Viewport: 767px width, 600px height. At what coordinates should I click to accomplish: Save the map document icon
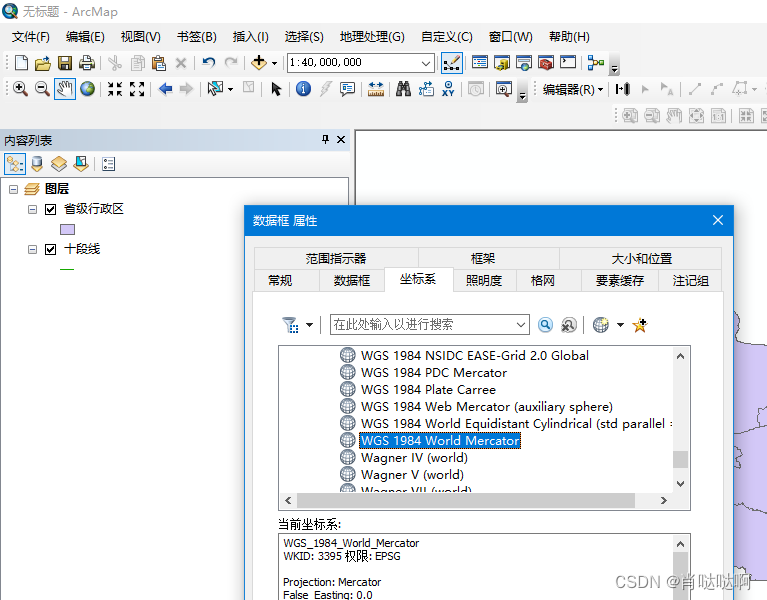coord(65,63)
